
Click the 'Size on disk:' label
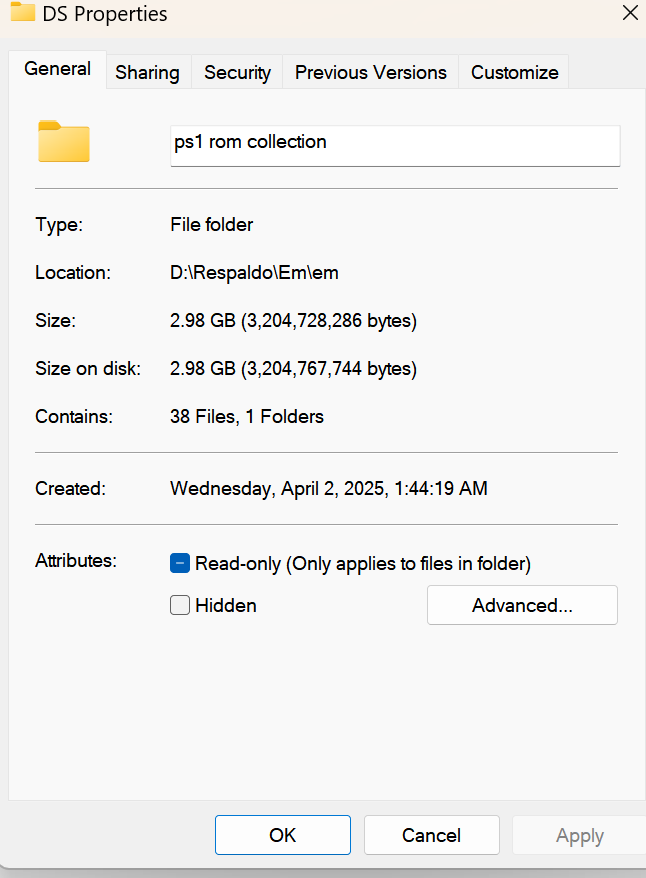(x=88, y=369)
